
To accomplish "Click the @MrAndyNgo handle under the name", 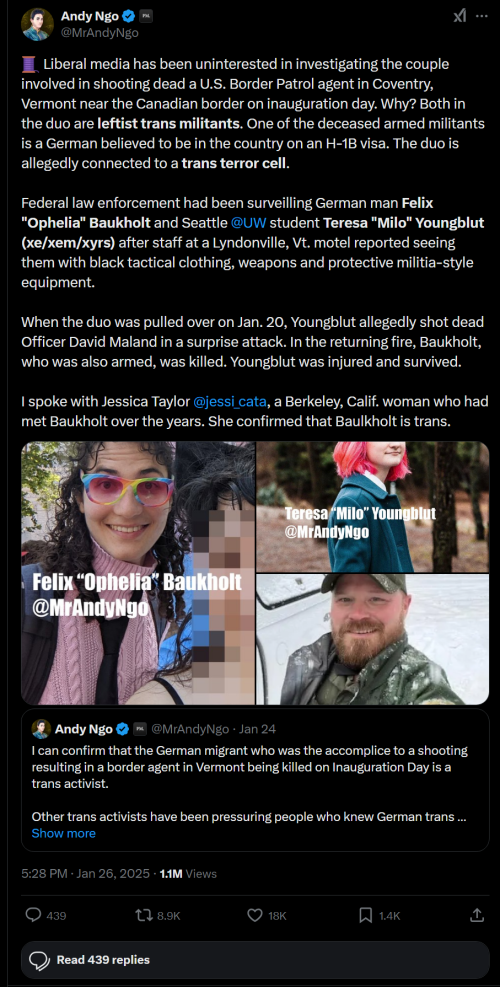I will [x=99, y=33].
